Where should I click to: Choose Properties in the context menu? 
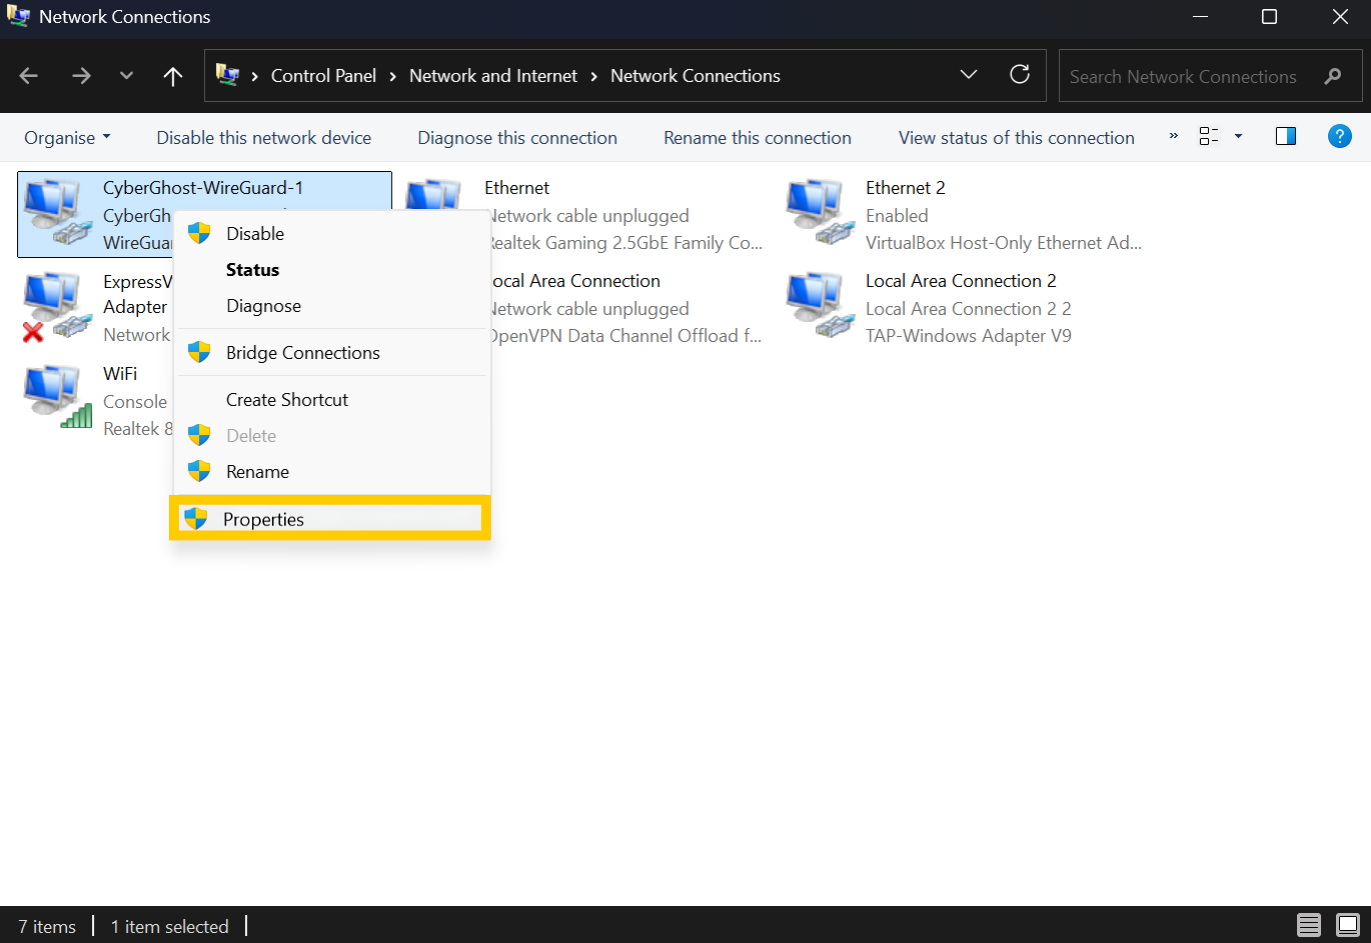coord(330,519)
